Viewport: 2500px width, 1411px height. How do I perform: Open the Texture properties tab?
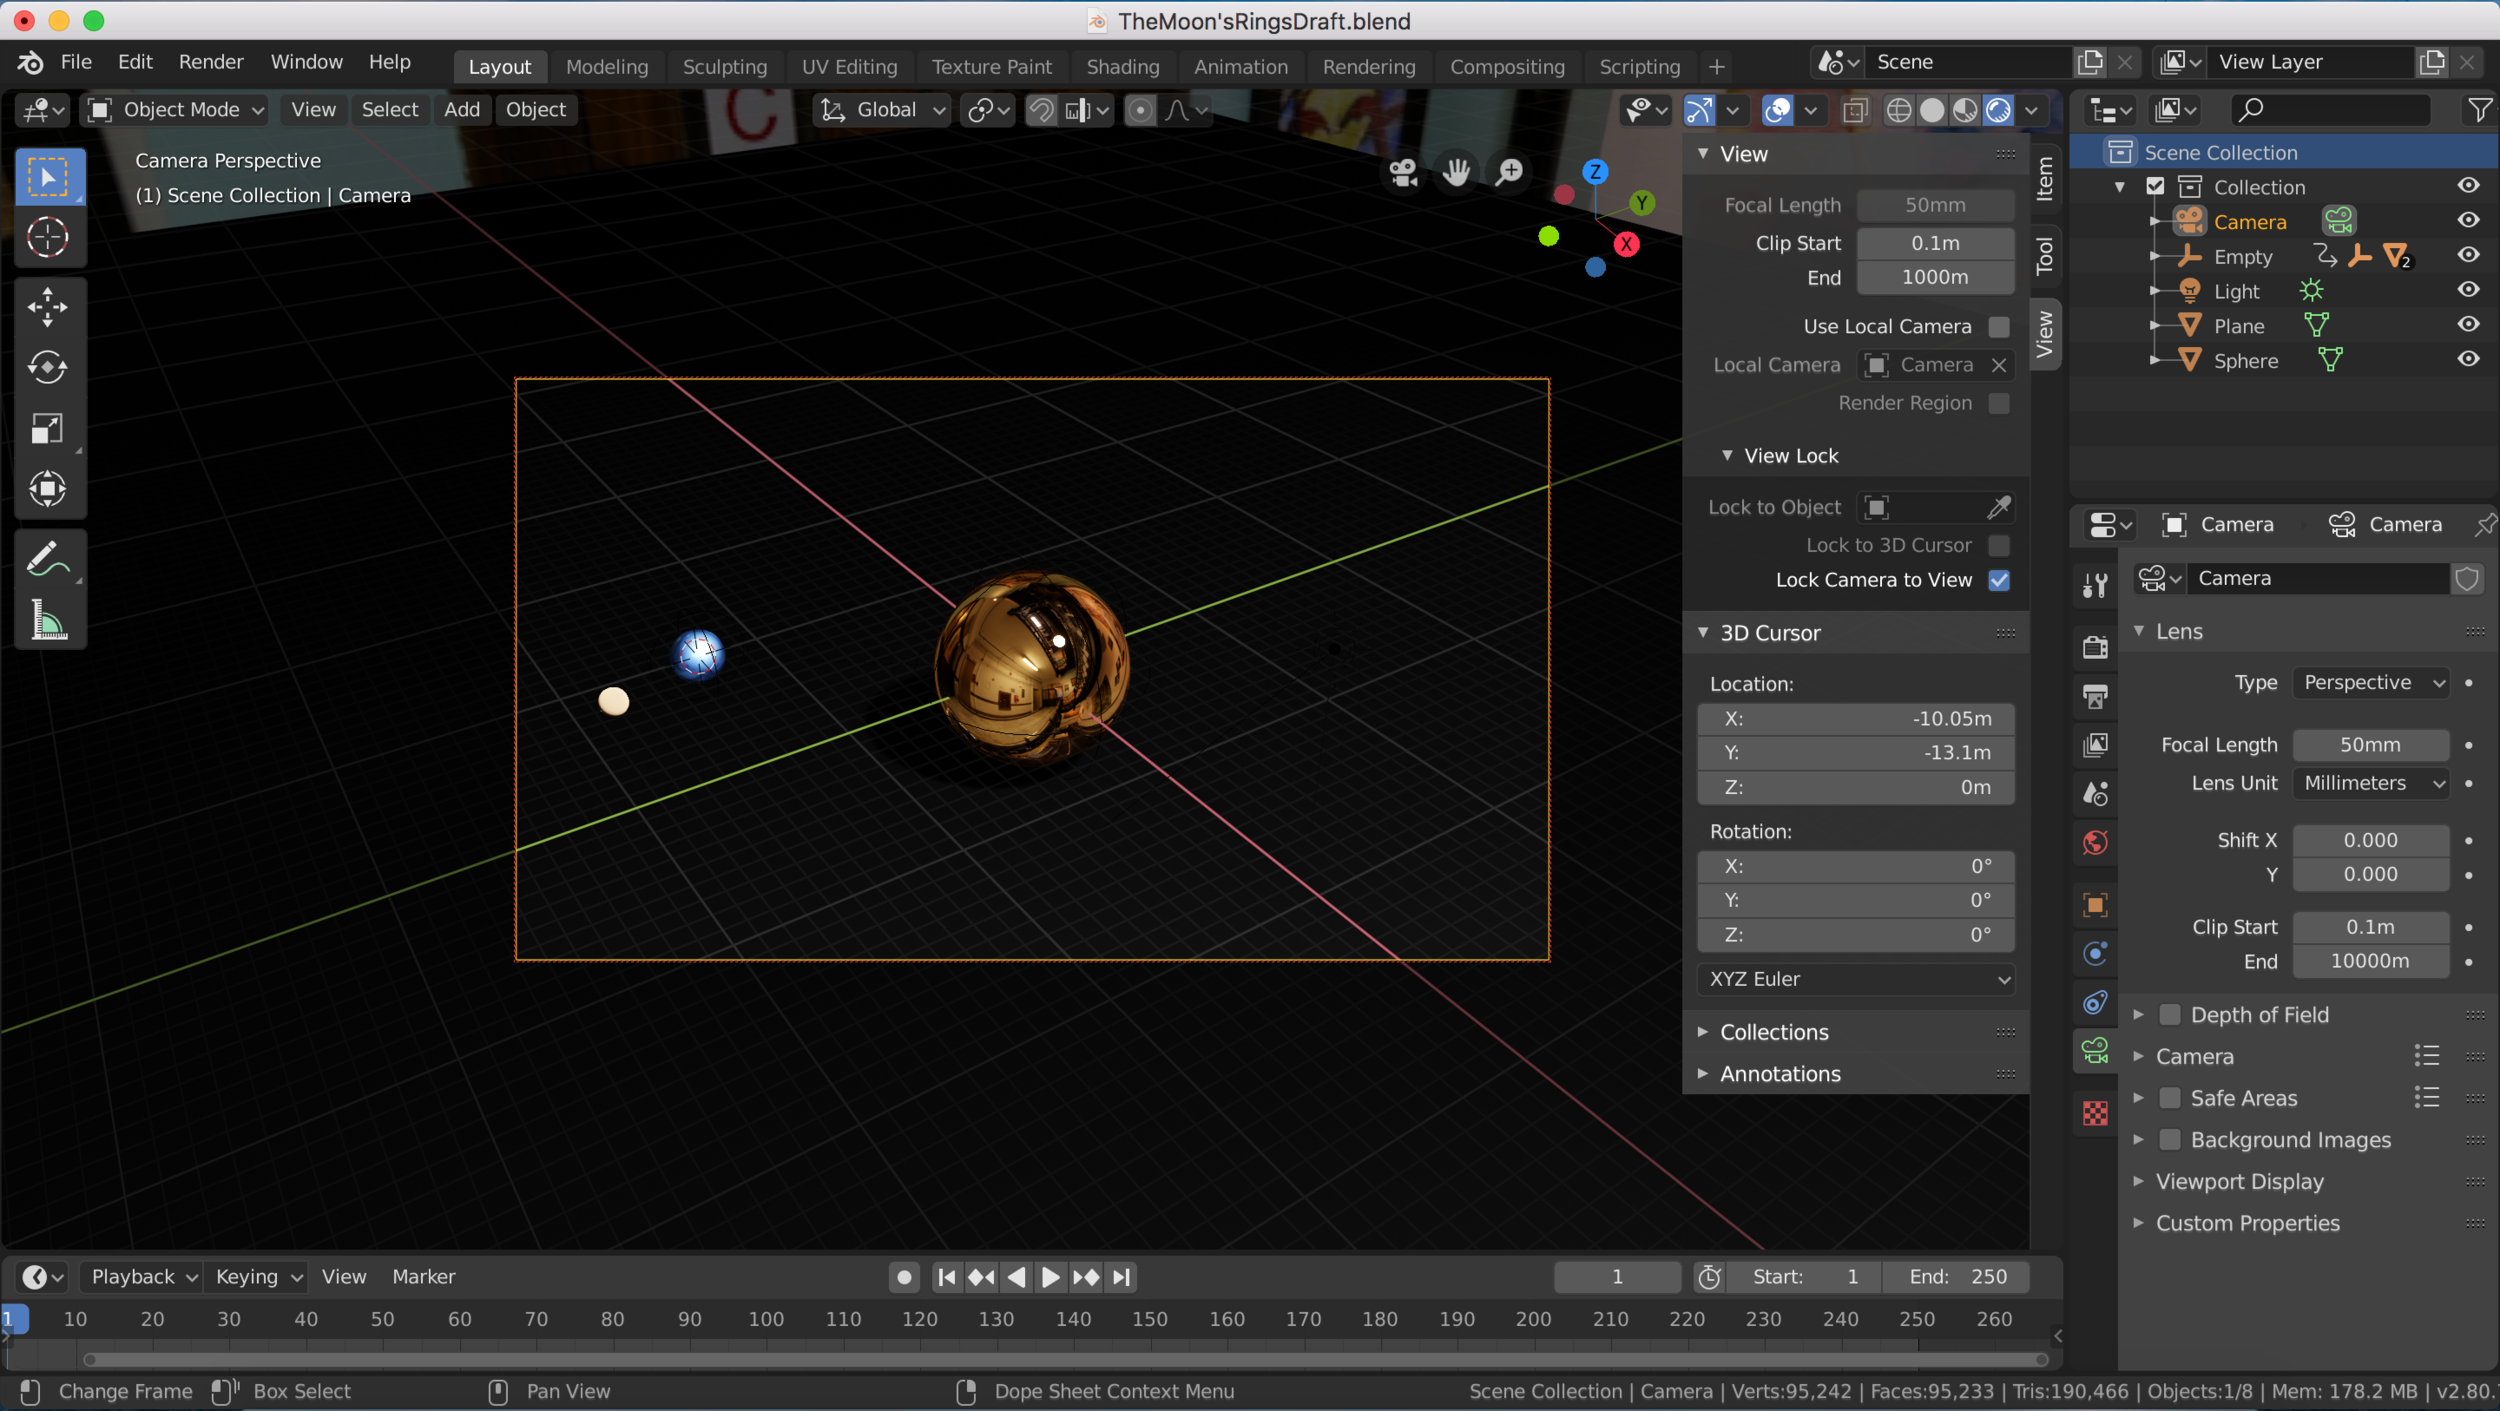pyautogui.click(x=2095, y=1113)
